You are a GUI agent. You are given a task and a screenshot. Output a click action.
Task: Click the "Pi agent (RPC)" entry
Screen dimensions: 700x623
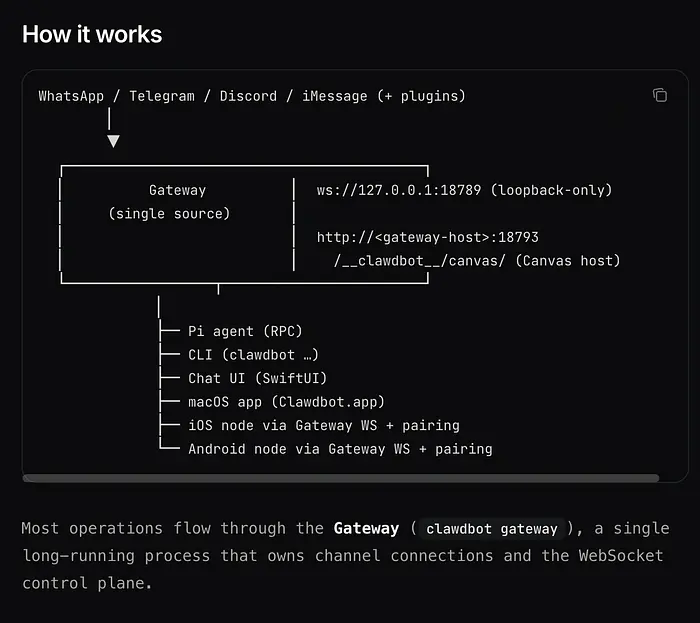(245, 331)
